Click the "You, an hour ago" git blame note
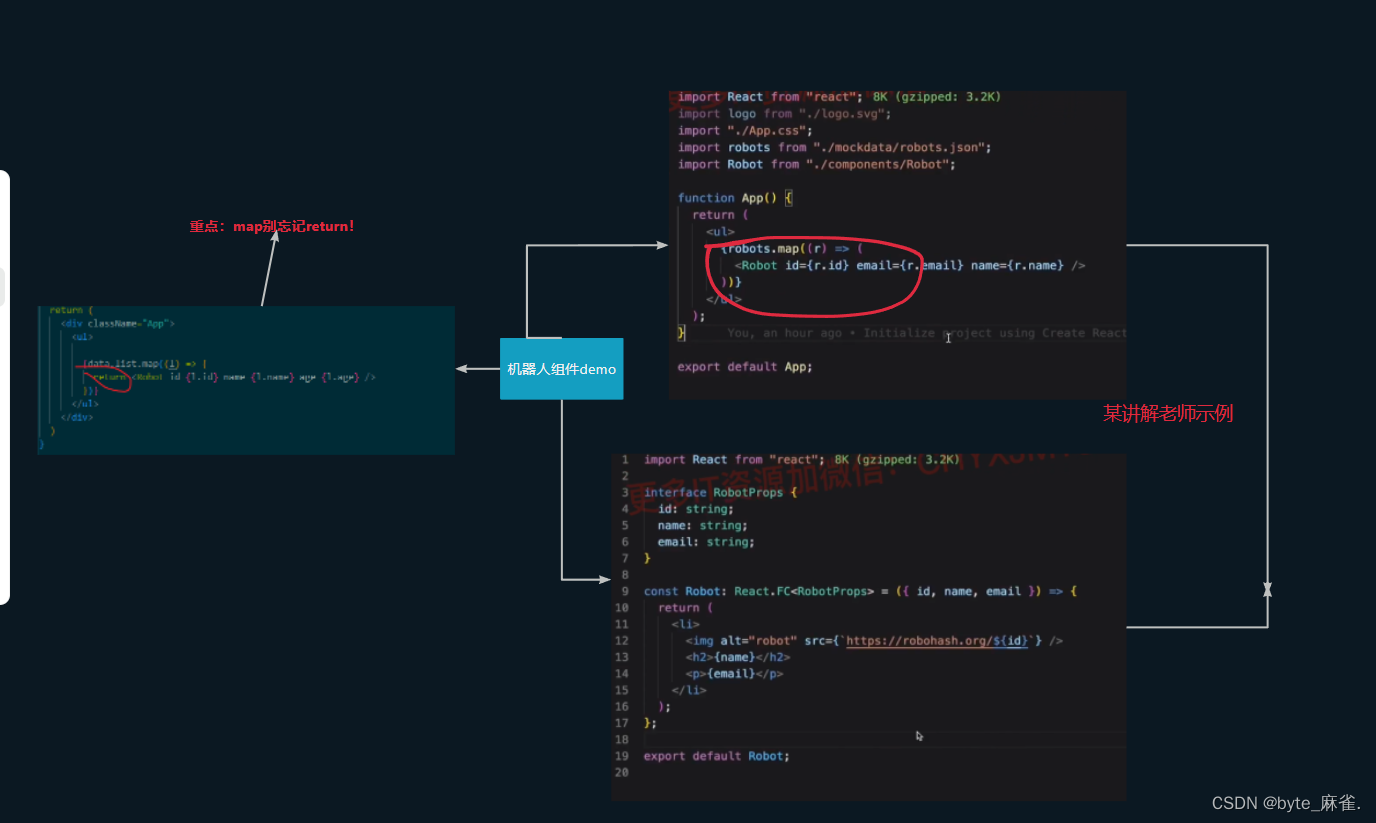Screen dimensions: 1376x823 coord(926,333)
